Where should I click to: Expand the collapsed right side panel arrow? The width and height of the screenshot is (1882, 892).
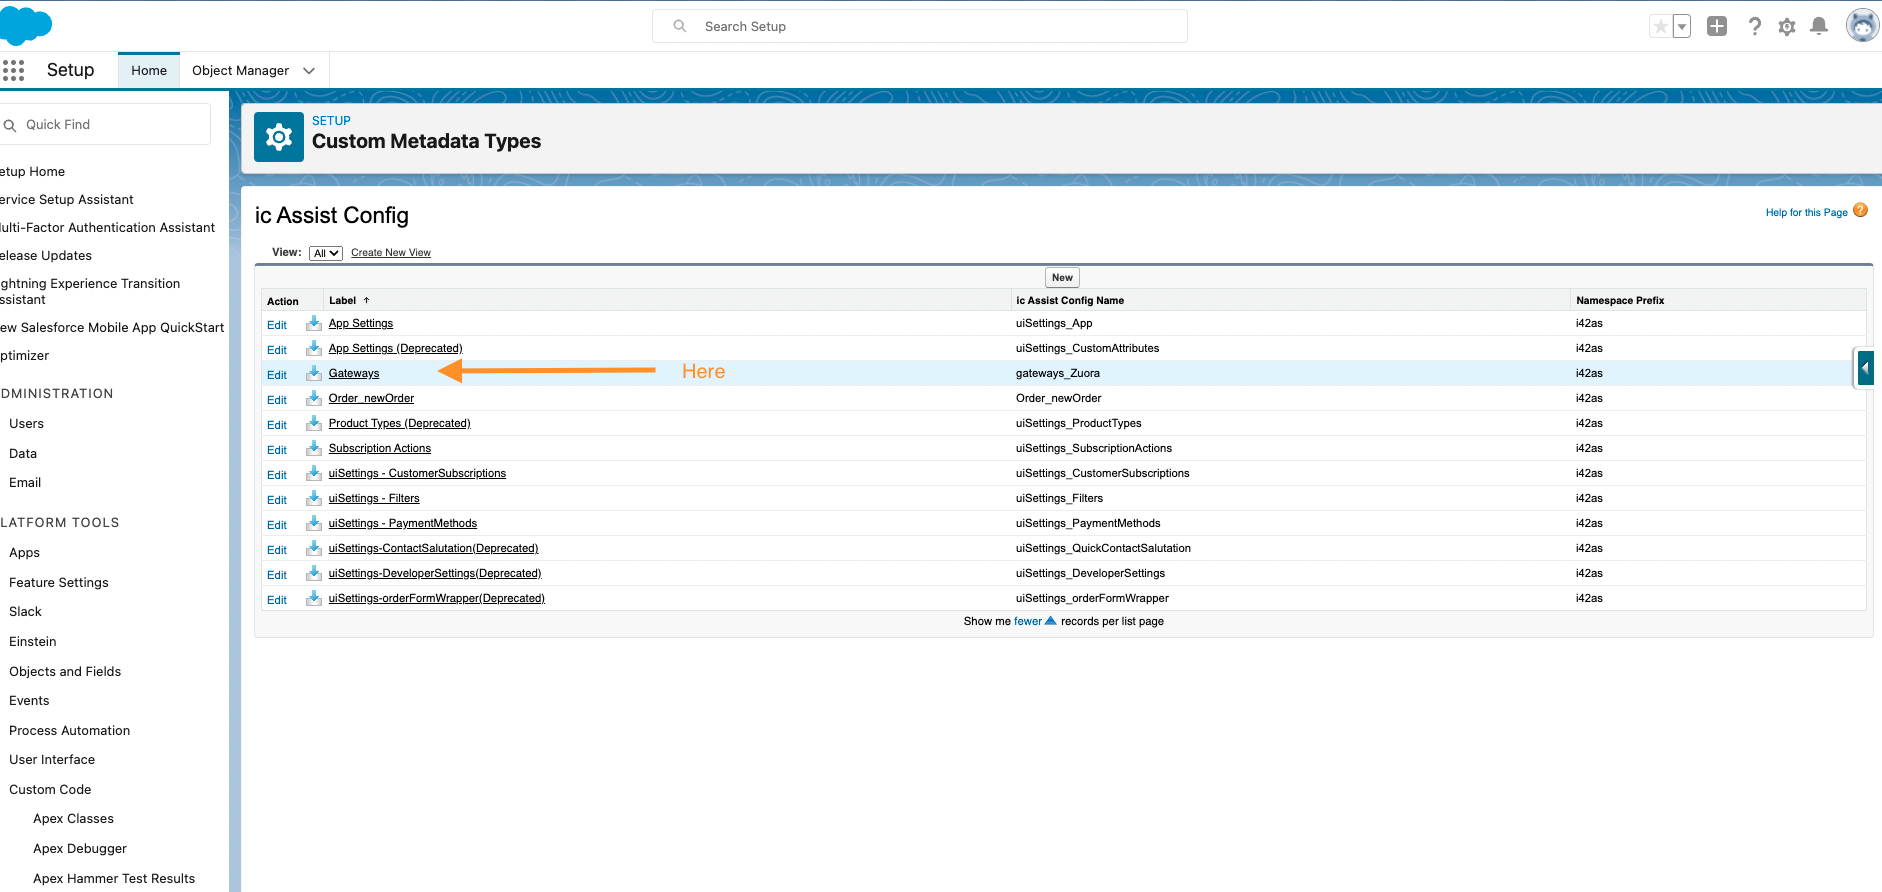pos(1865,368)
